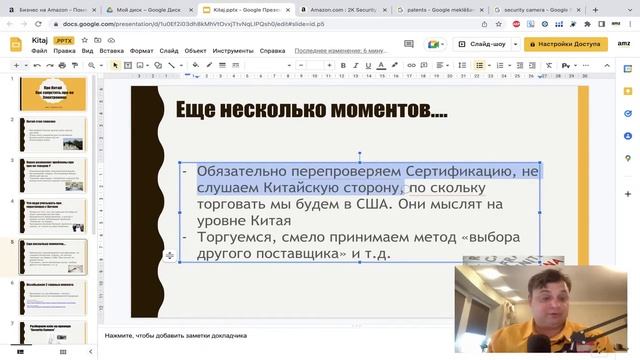This screenshot has width=640, height=360.
Task: Switch to the Amazon.com 2K Security tab
Action: pyautogui.click(x=344, y=10)
